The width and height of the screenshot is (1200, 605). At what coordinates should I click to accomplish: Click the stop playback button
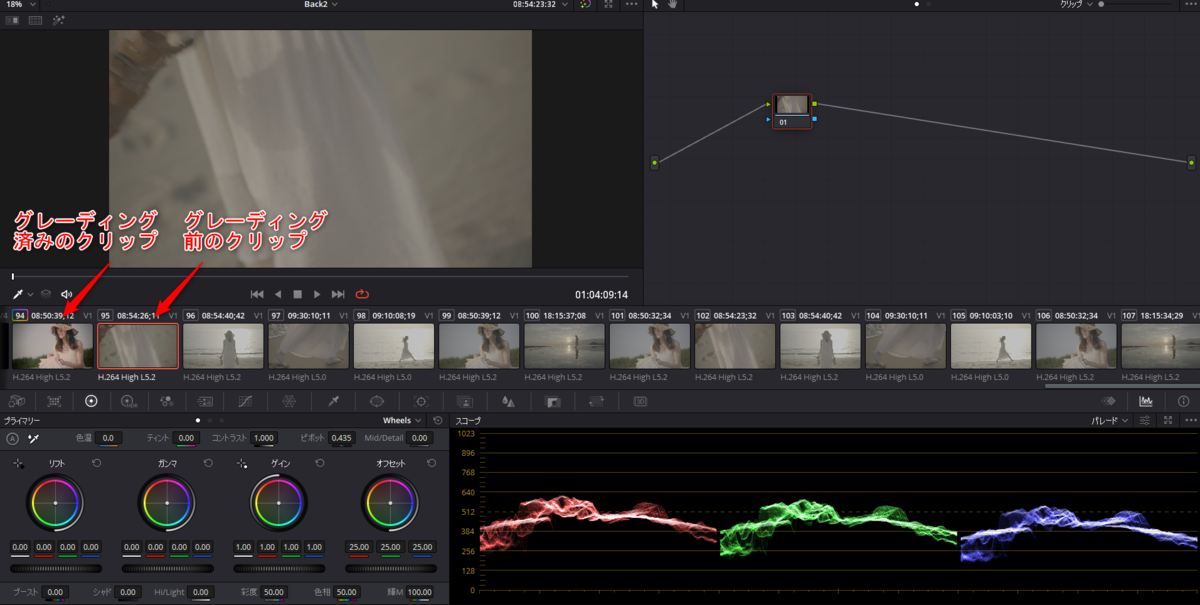click(297, 294)
